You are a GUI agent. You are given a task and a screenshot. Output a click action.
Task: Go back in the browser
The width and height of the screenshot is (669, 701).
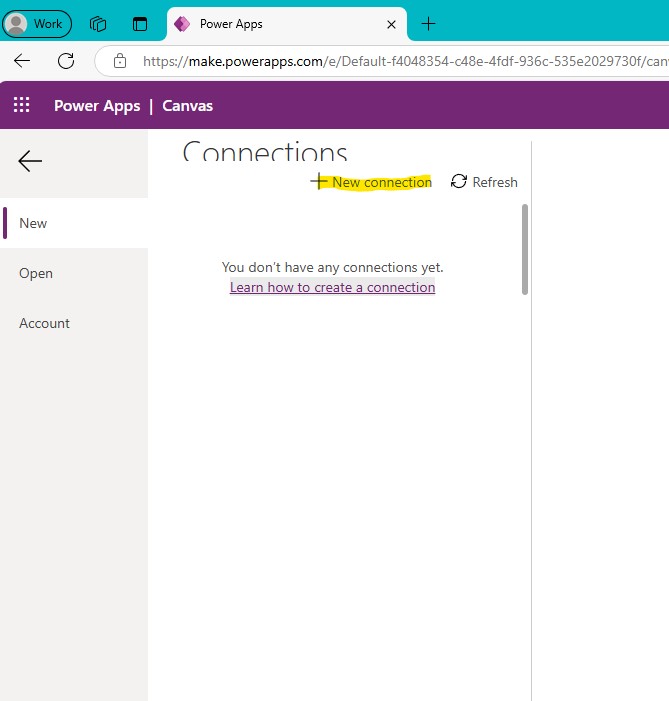(22, 60)
